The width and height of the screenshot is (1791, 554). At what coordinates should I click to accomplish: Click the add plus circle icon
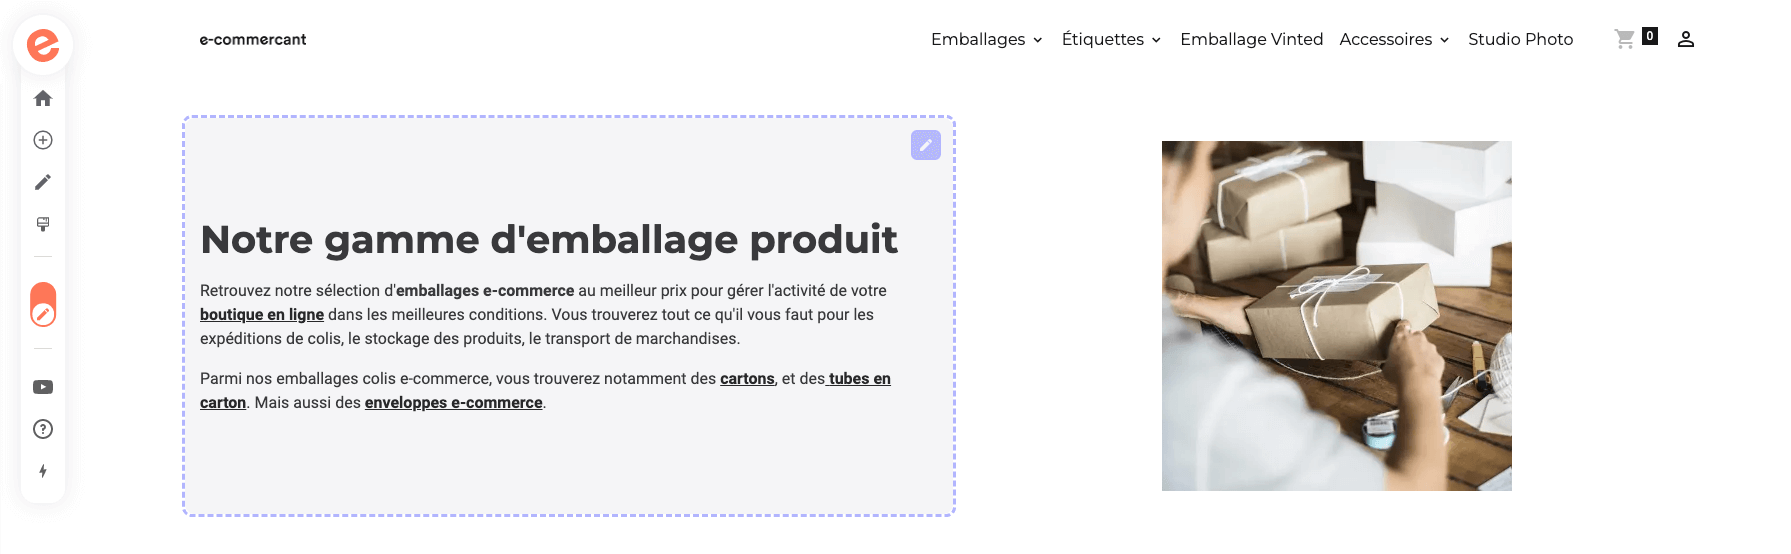pos(43,140)
